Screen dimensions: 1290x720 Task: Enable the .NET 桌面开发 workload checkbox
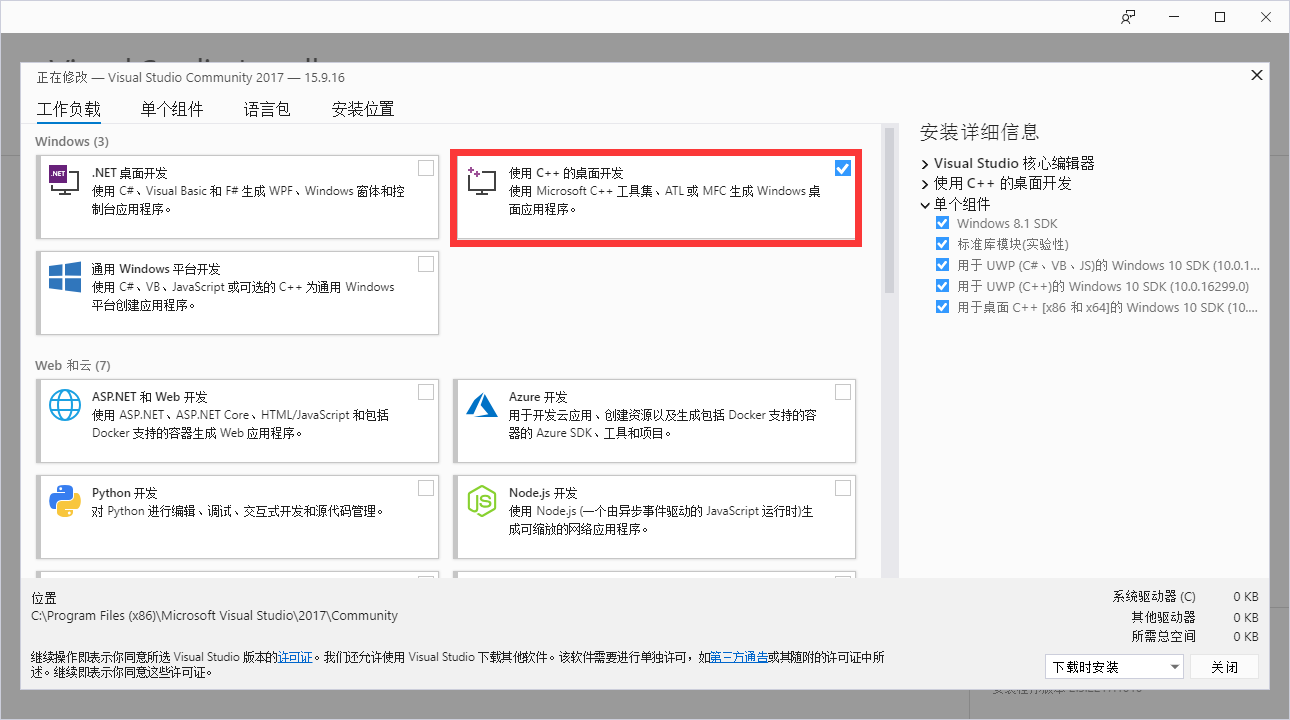pyautogui.click(x=426, y=168)
